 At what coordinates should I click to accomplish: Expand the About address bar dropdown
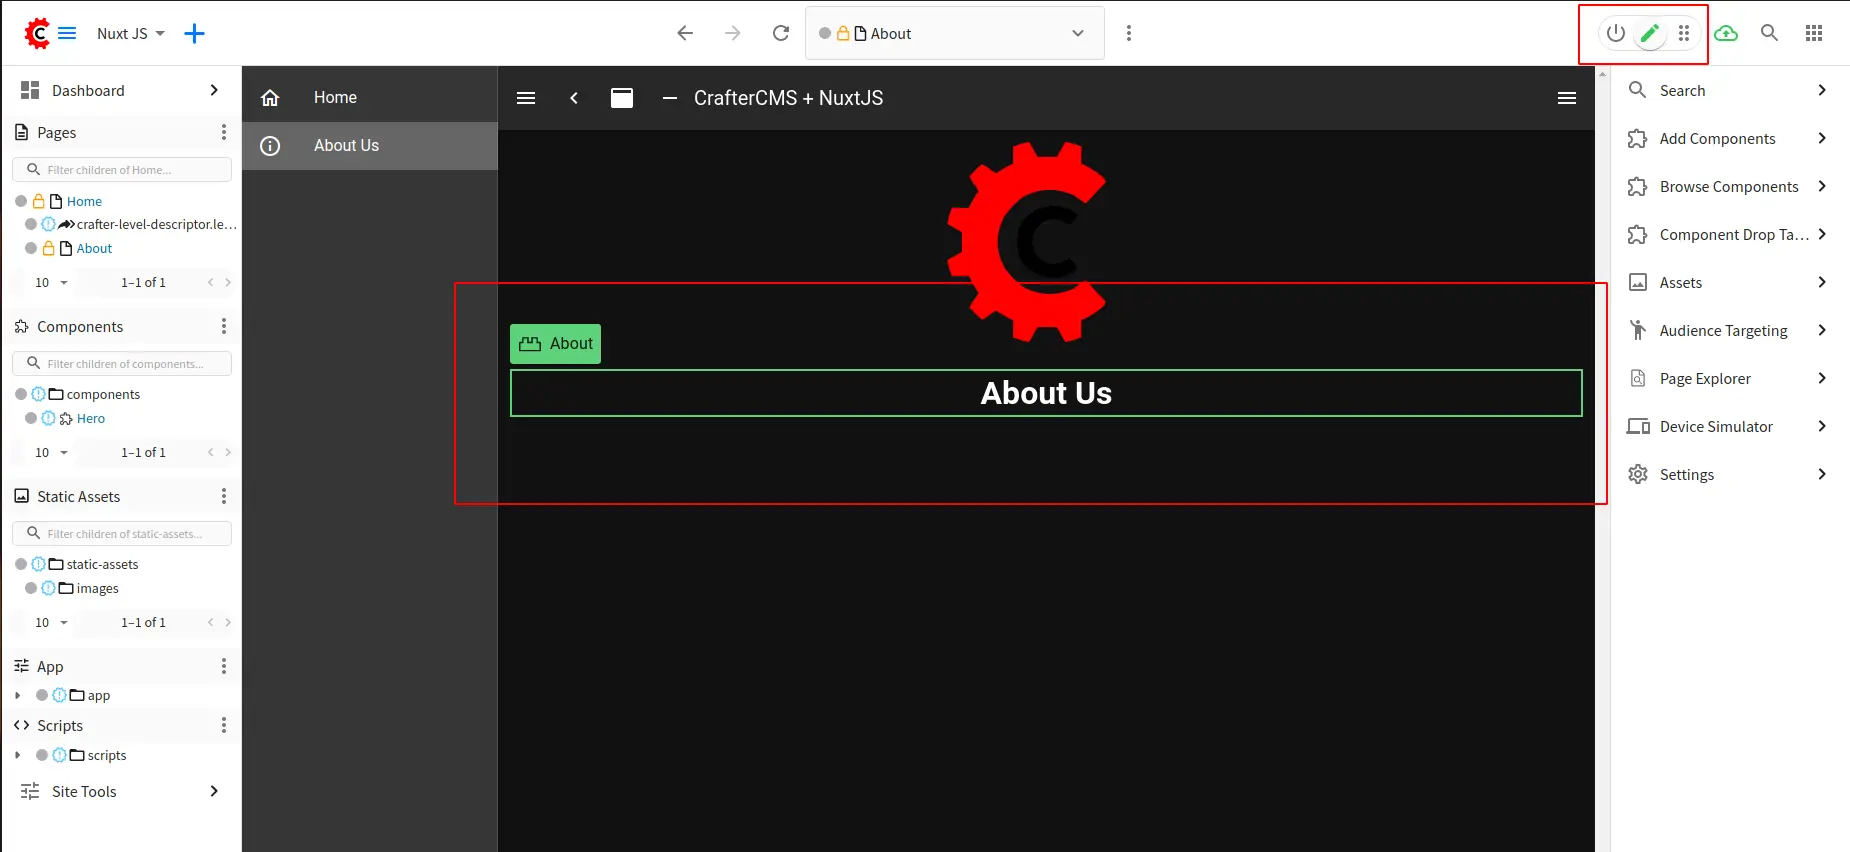pyautogui.click(x=1078, y=33)
